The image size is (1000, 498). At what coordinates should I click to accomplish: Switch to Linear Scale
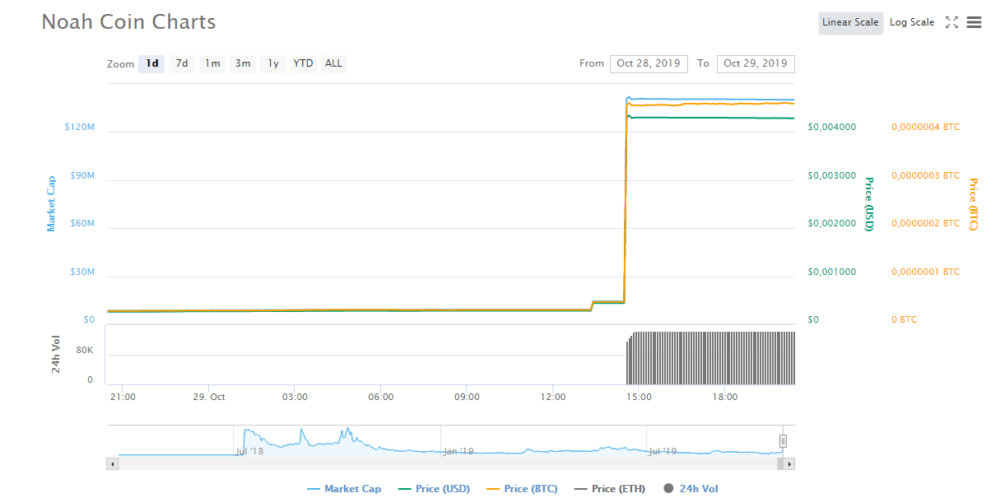(x=851, y=22)
